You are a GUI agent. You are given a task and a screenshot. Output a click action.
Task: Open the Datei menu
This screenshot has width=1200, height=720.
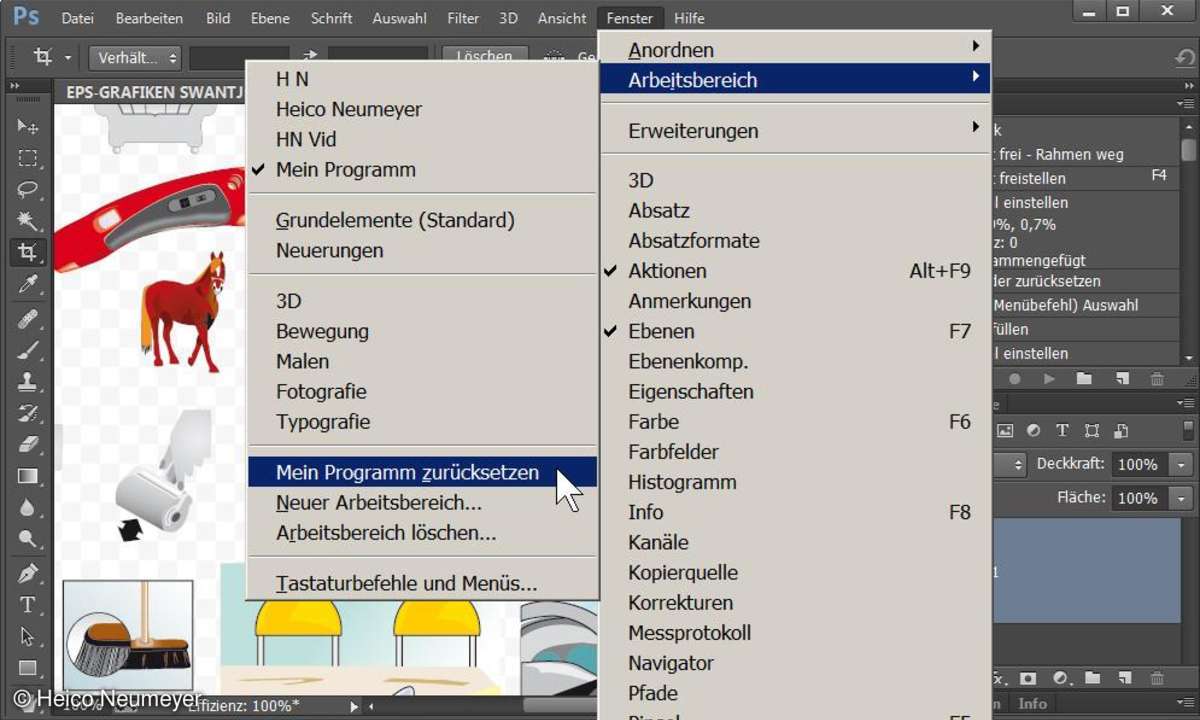(x=78, y=18)
